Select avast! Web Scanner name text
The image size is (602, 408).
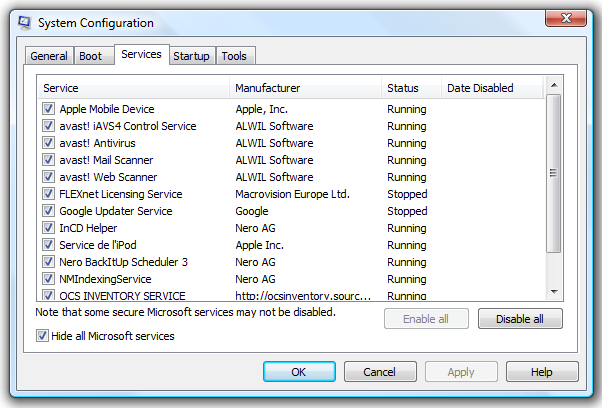[x=108, y=177]
